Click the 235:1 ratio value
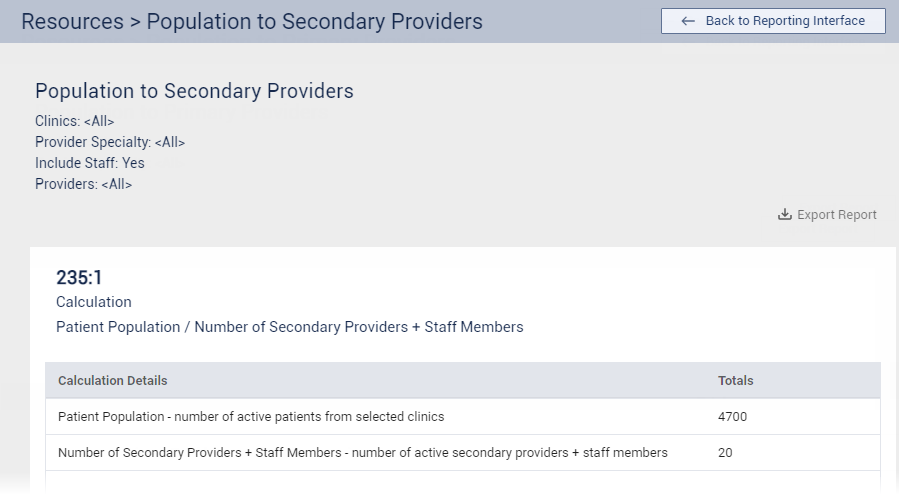The height and width of the screenshot is (495, 899). click(80, 278)
